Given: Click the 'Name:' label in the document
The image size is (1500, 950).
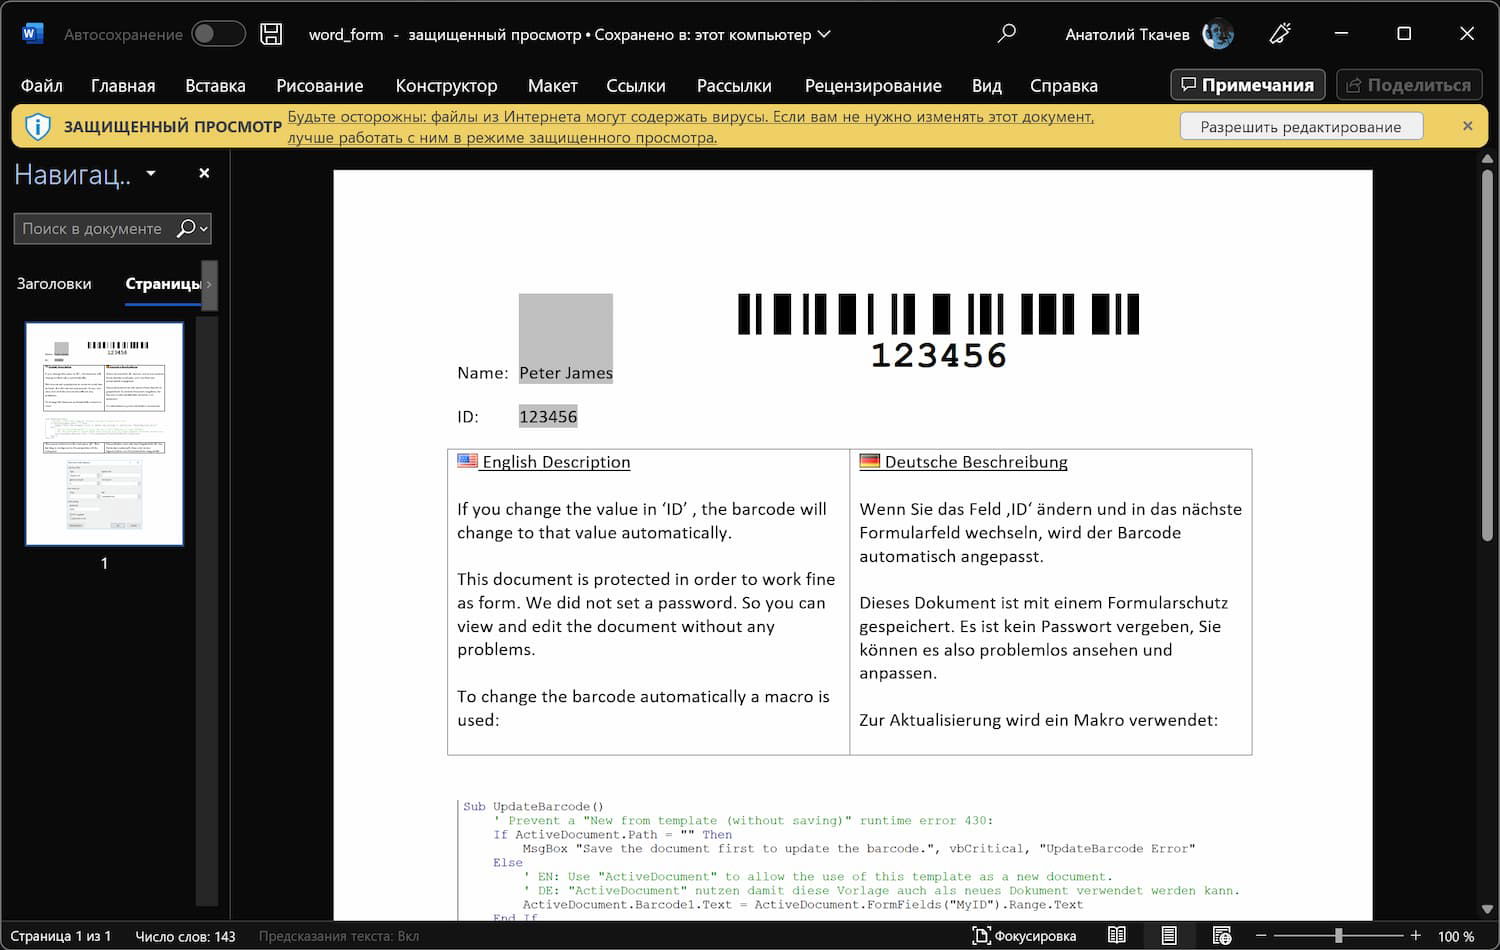Looking at the screenshot, I should click(x=483, y=373).
